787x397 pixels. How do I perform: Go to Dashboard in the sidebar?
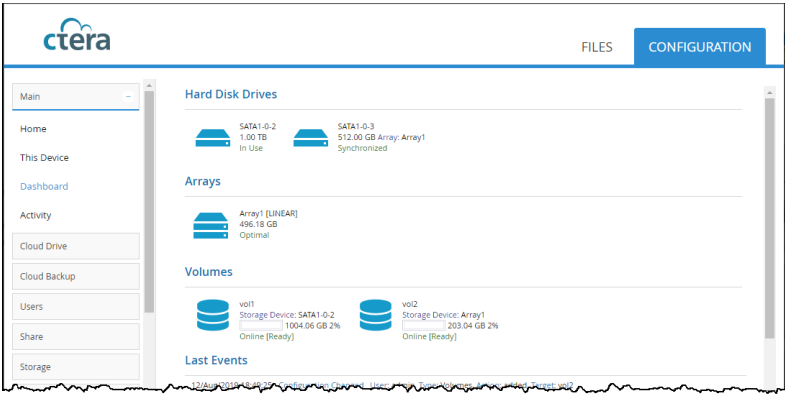(44, 186)
